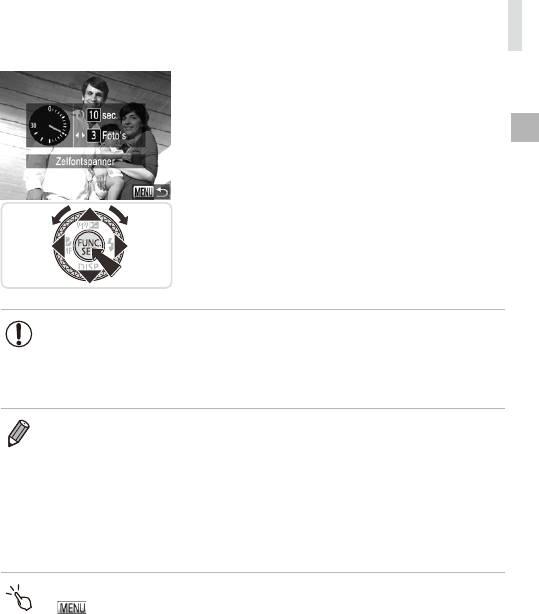
Task: Click the down arrow below DISP
Action: point(90,276)
